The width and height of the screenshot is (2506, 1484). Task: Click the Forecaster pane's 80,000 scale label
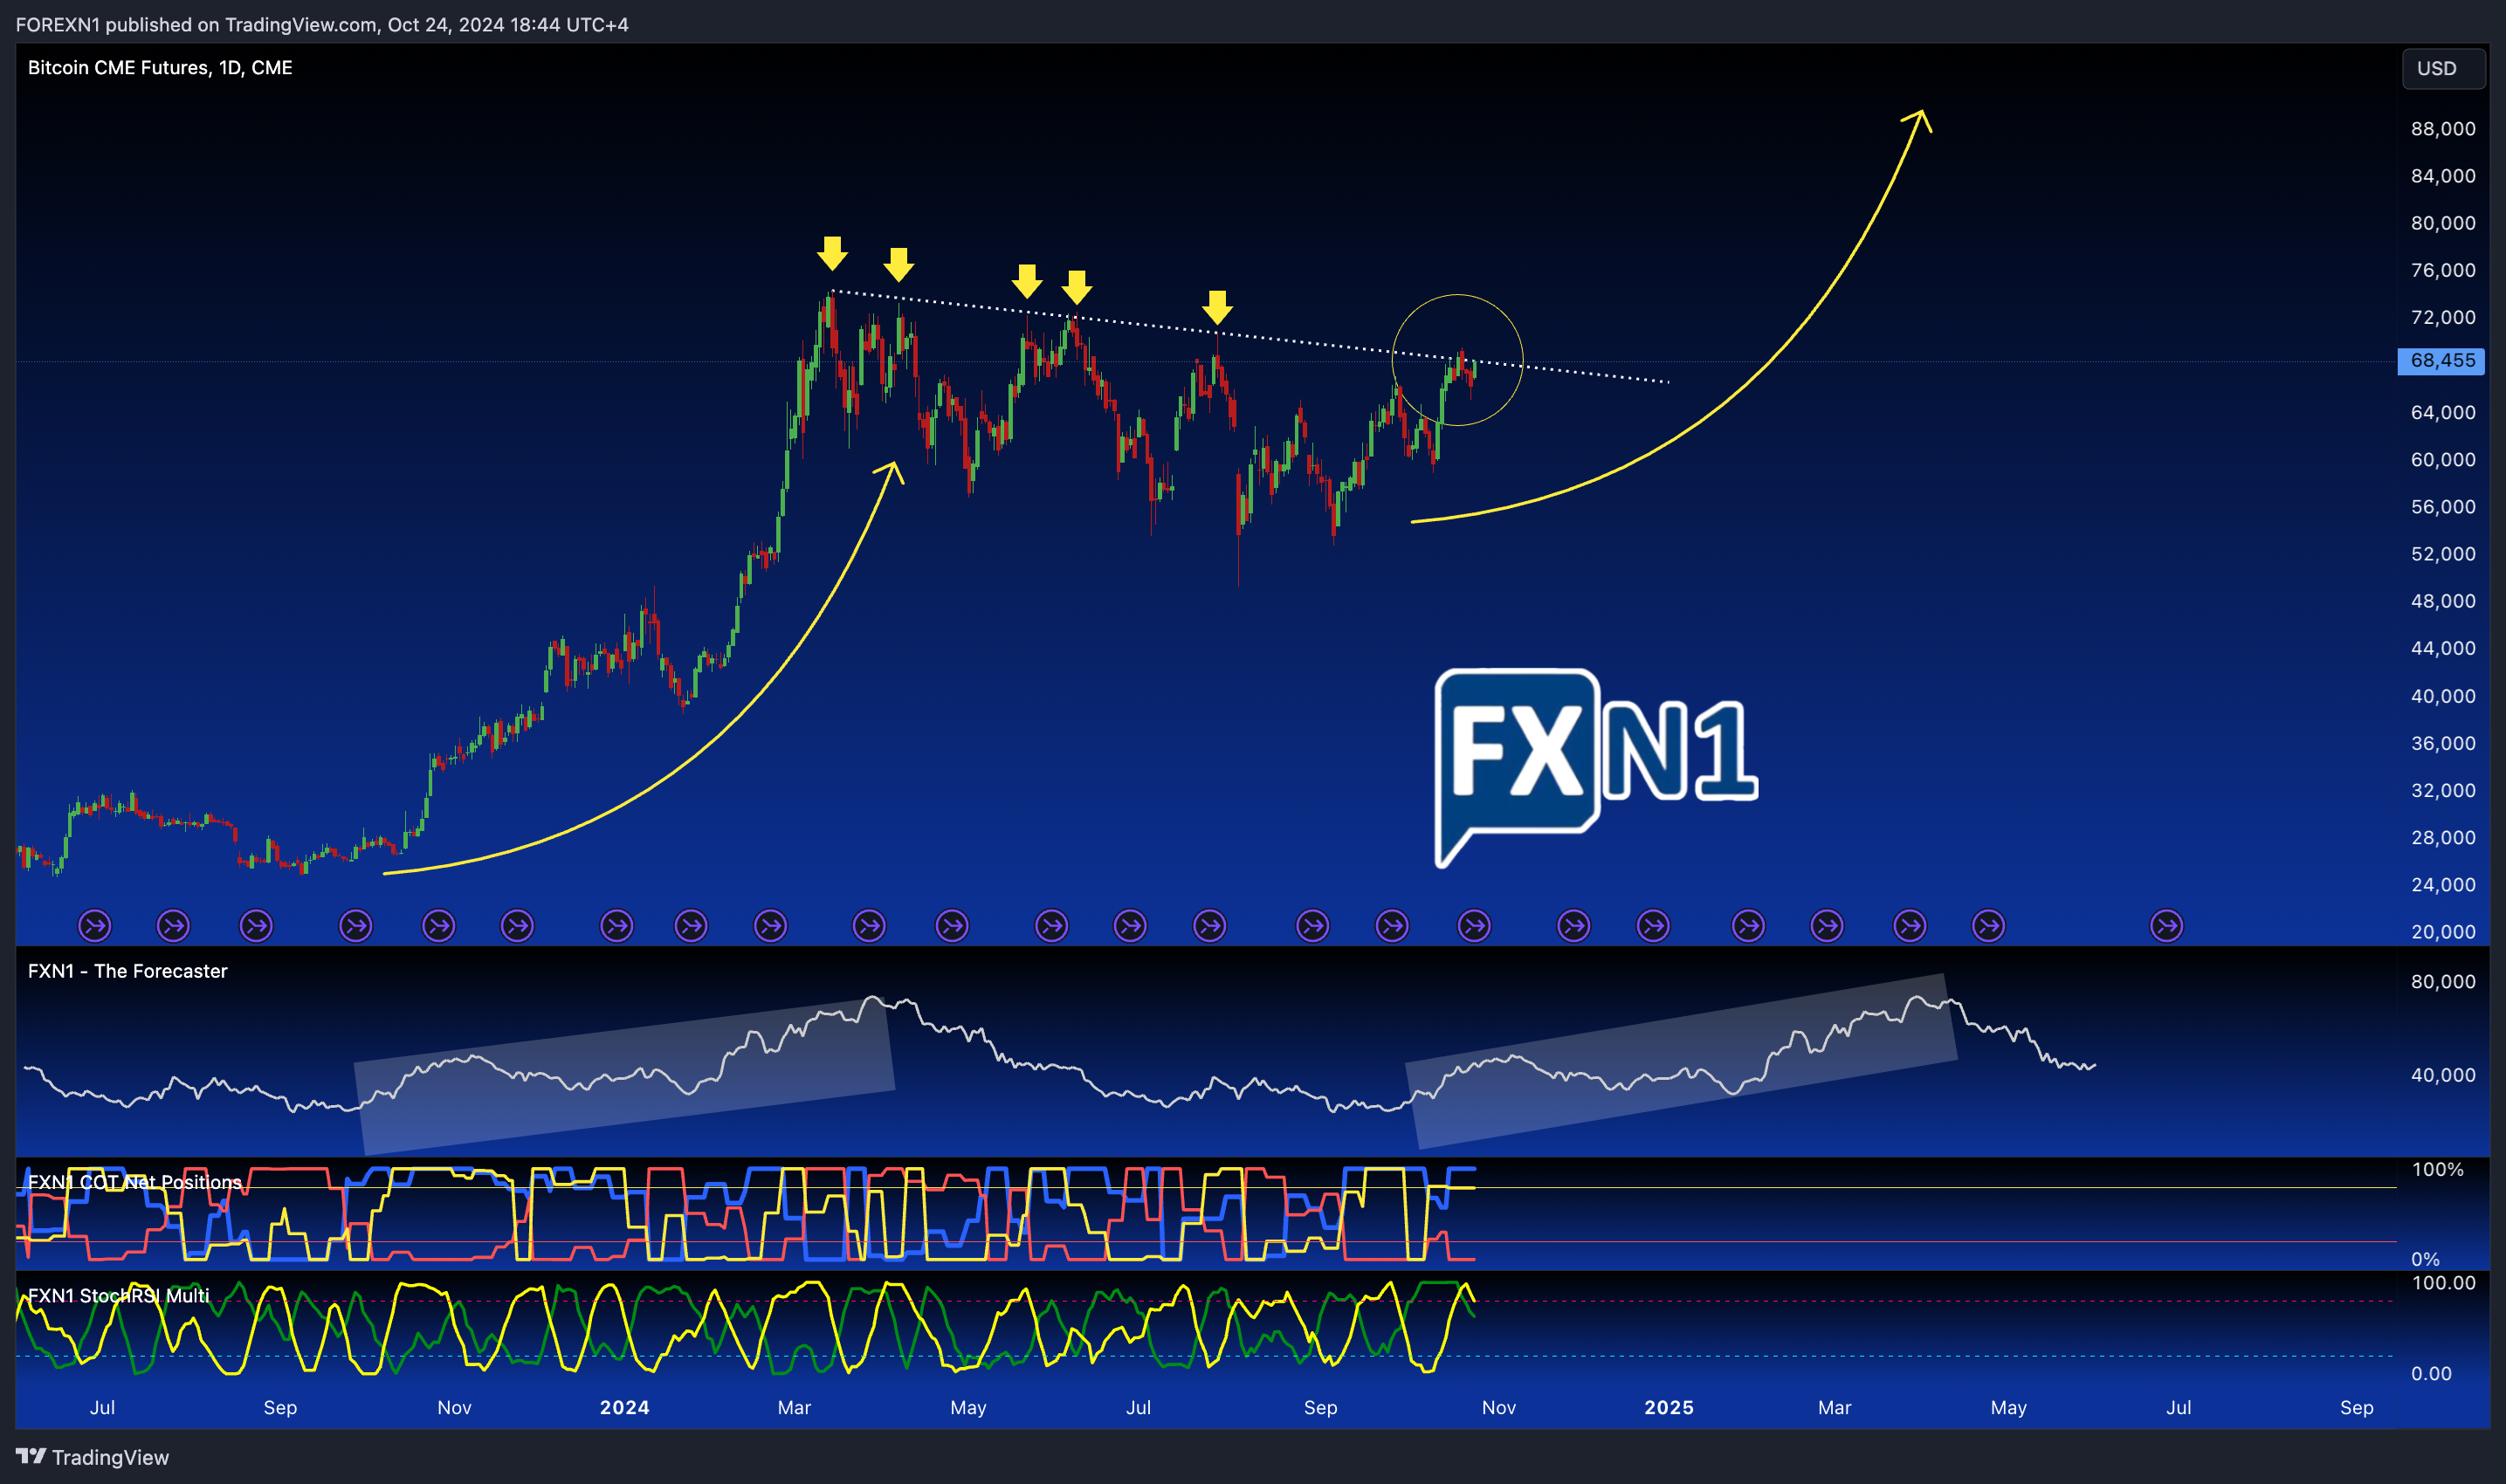[2443, 982]
